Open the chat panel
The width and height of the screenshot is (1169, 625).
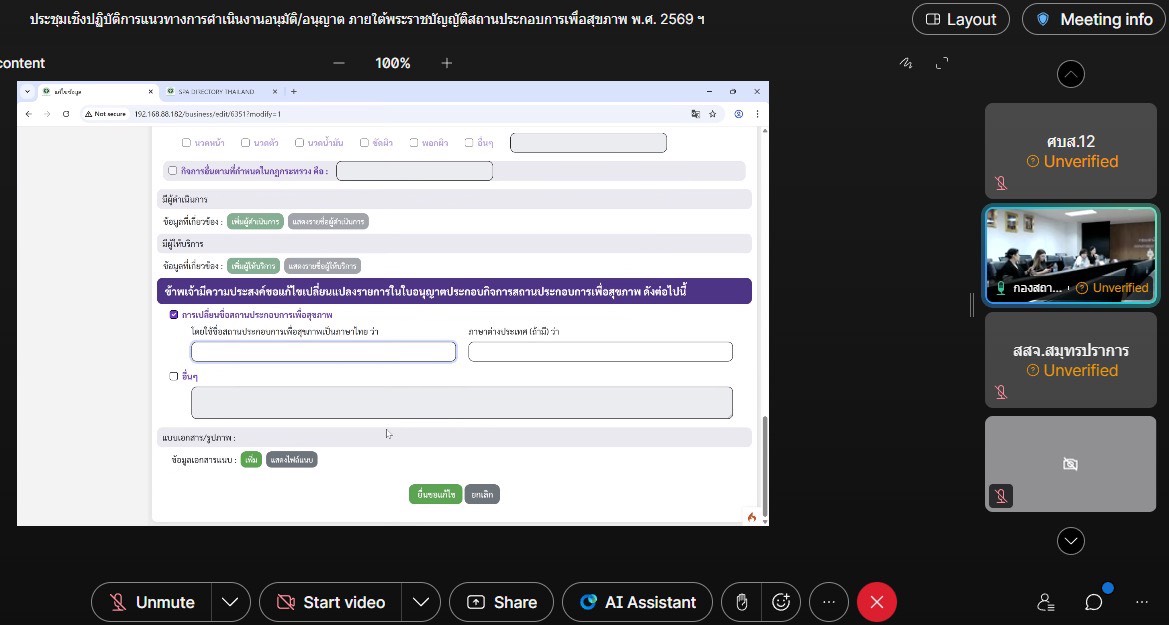(x=1094, y=602)
